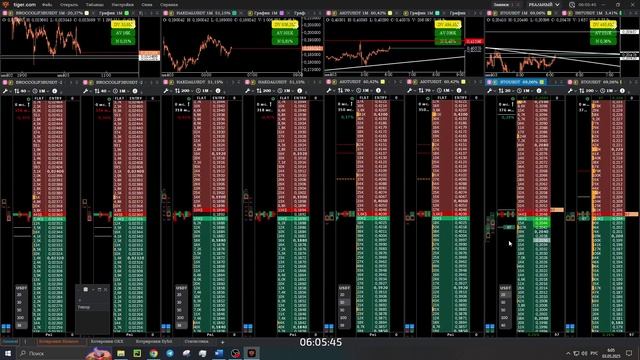
Task: Open the Открыть menu
Action: pyautogui.click(x=69, y=4)
